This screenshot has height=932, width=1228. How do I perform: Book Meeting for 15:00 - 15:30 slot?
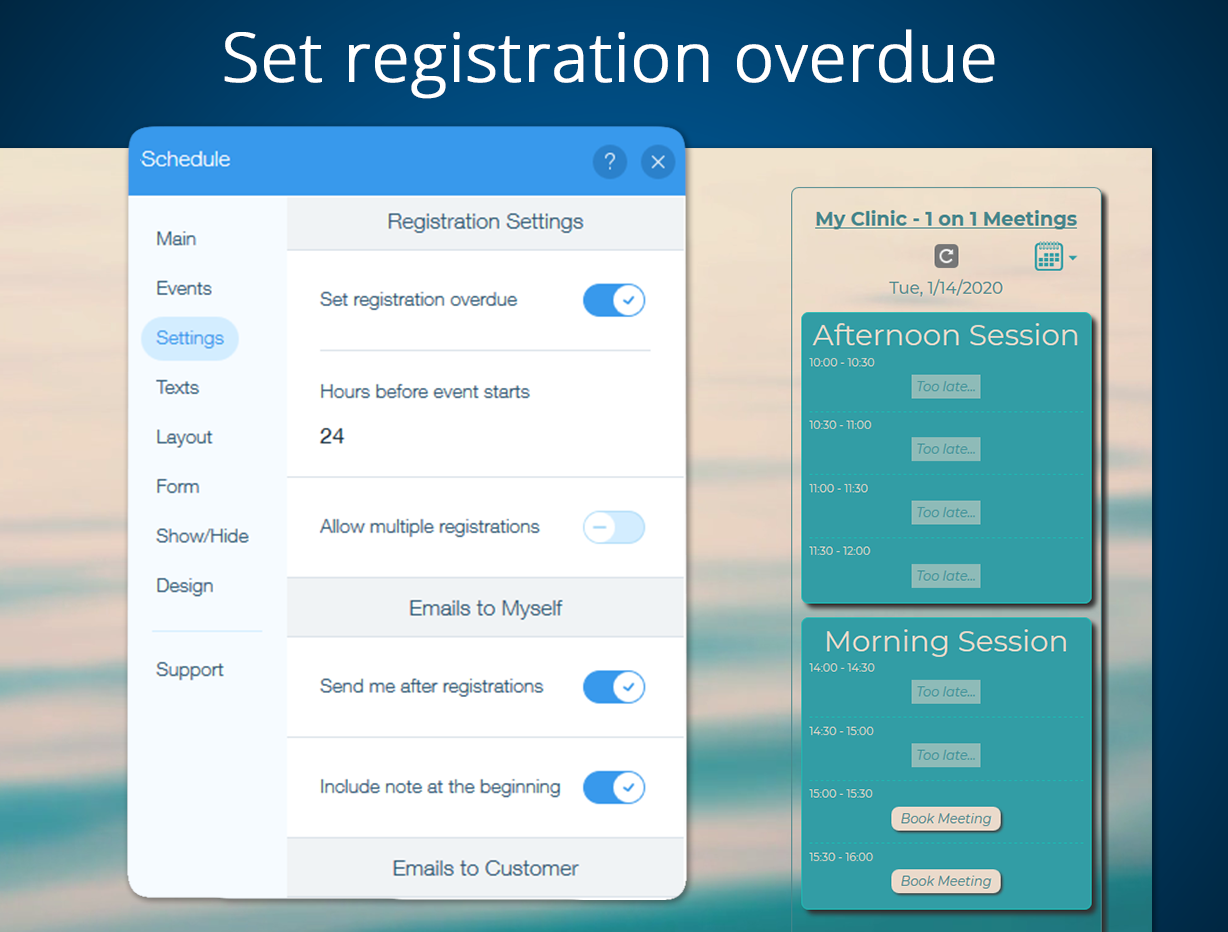(x=946, y=819)
